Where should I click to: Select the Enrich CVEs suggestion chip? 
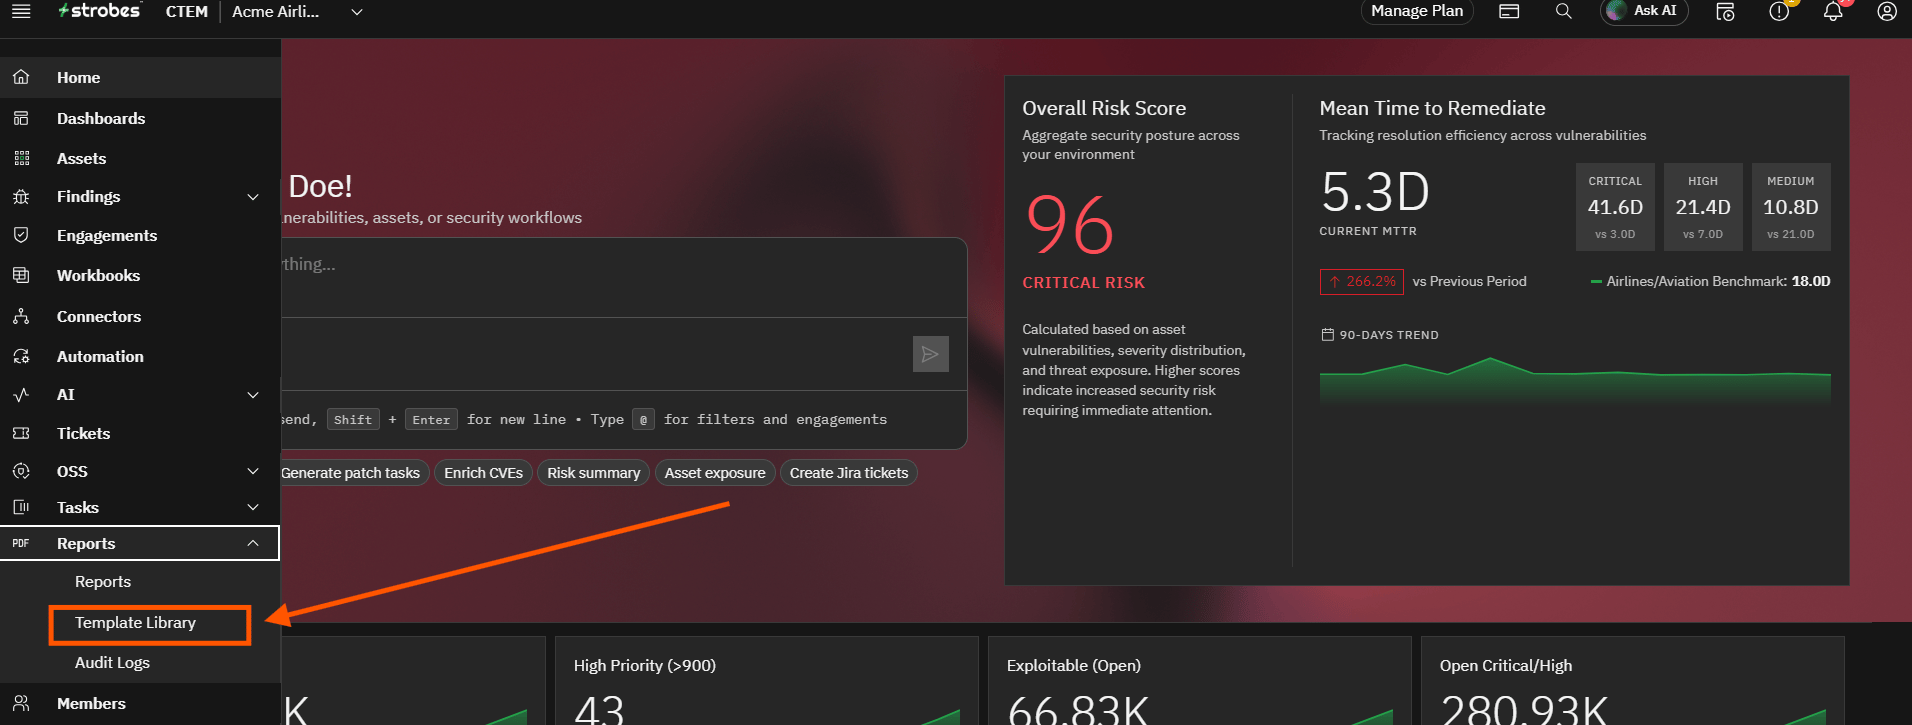pos(483,473)
